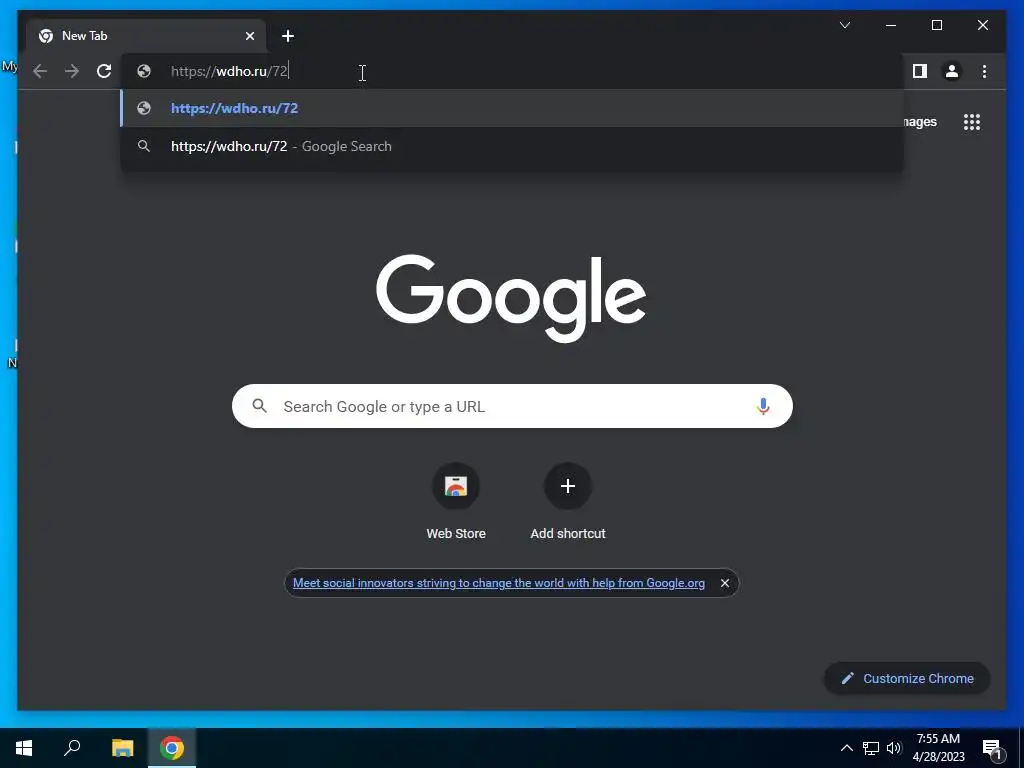1024x768 pixels.
Task: Open the profile avatar menu
Action: [952, 71]
